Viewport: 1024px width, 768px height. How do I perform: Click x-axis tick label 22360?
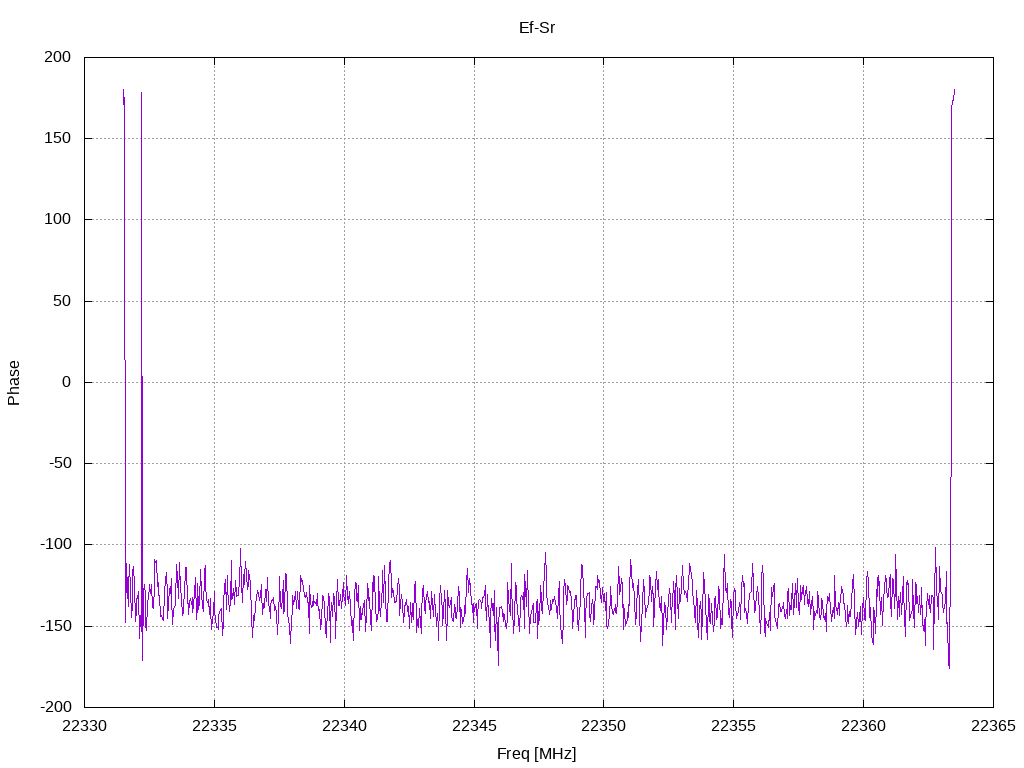[863, 726]
